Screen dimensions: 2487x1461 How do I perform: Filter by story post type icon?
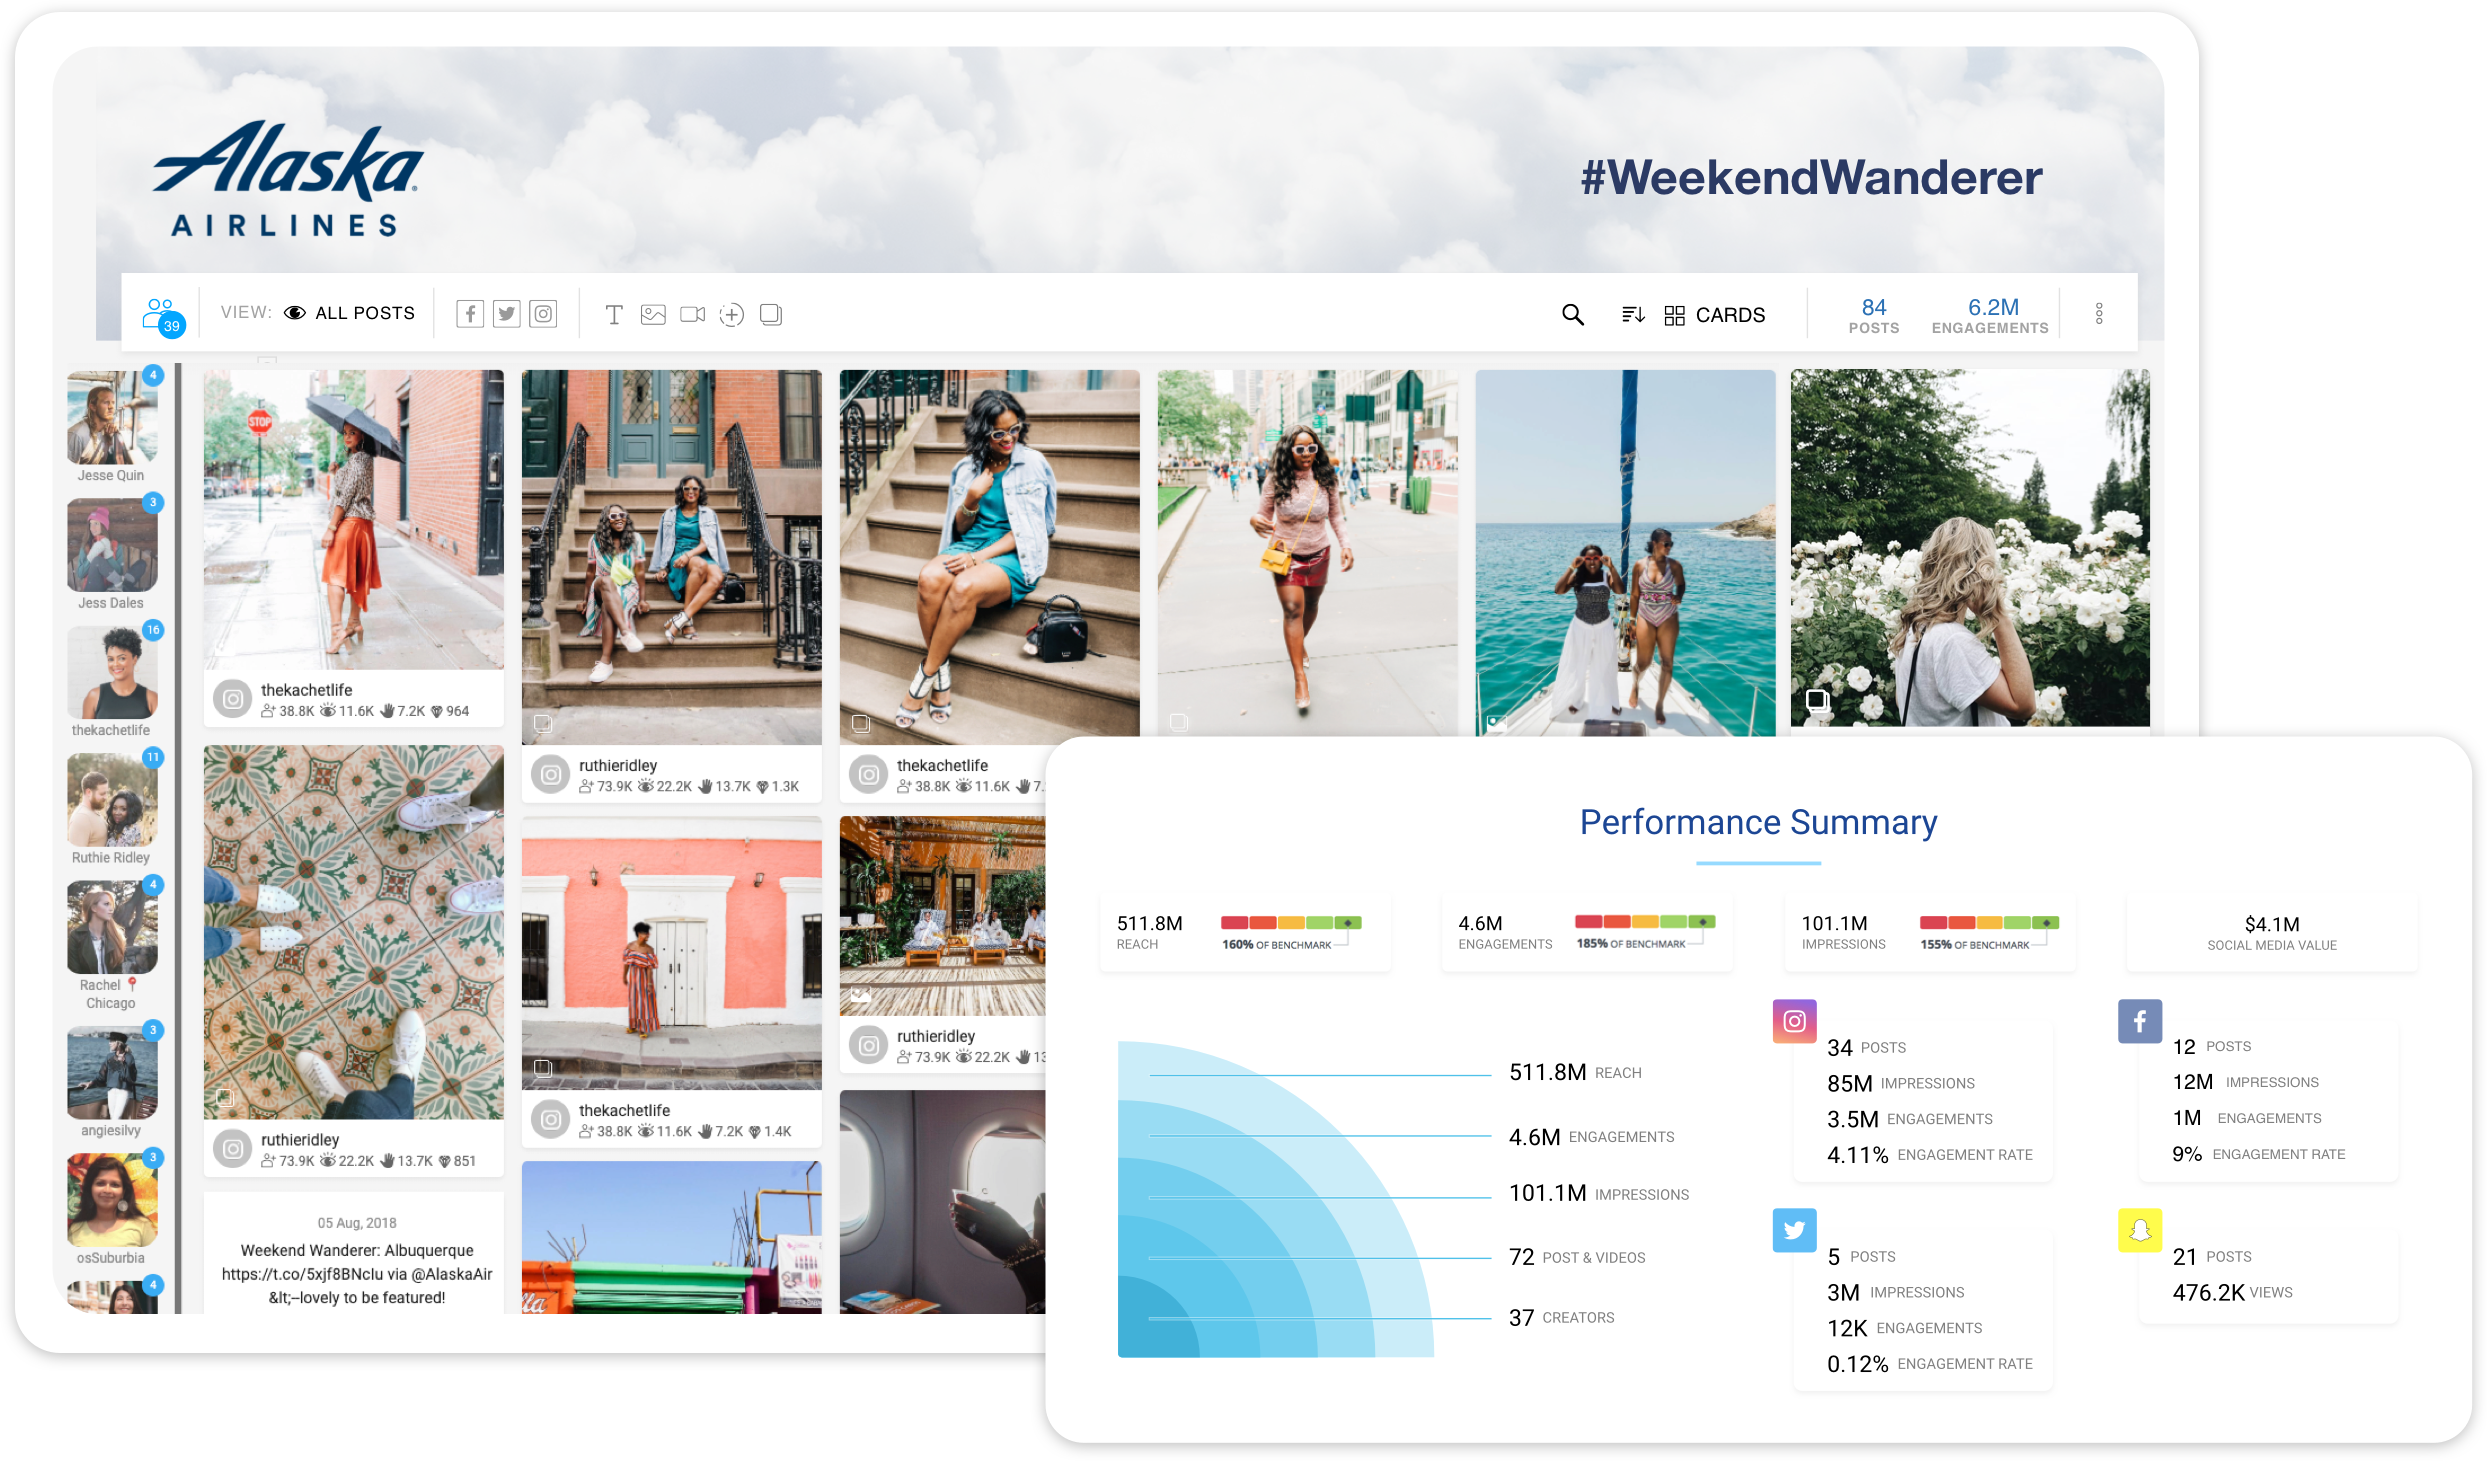(732, 315)
